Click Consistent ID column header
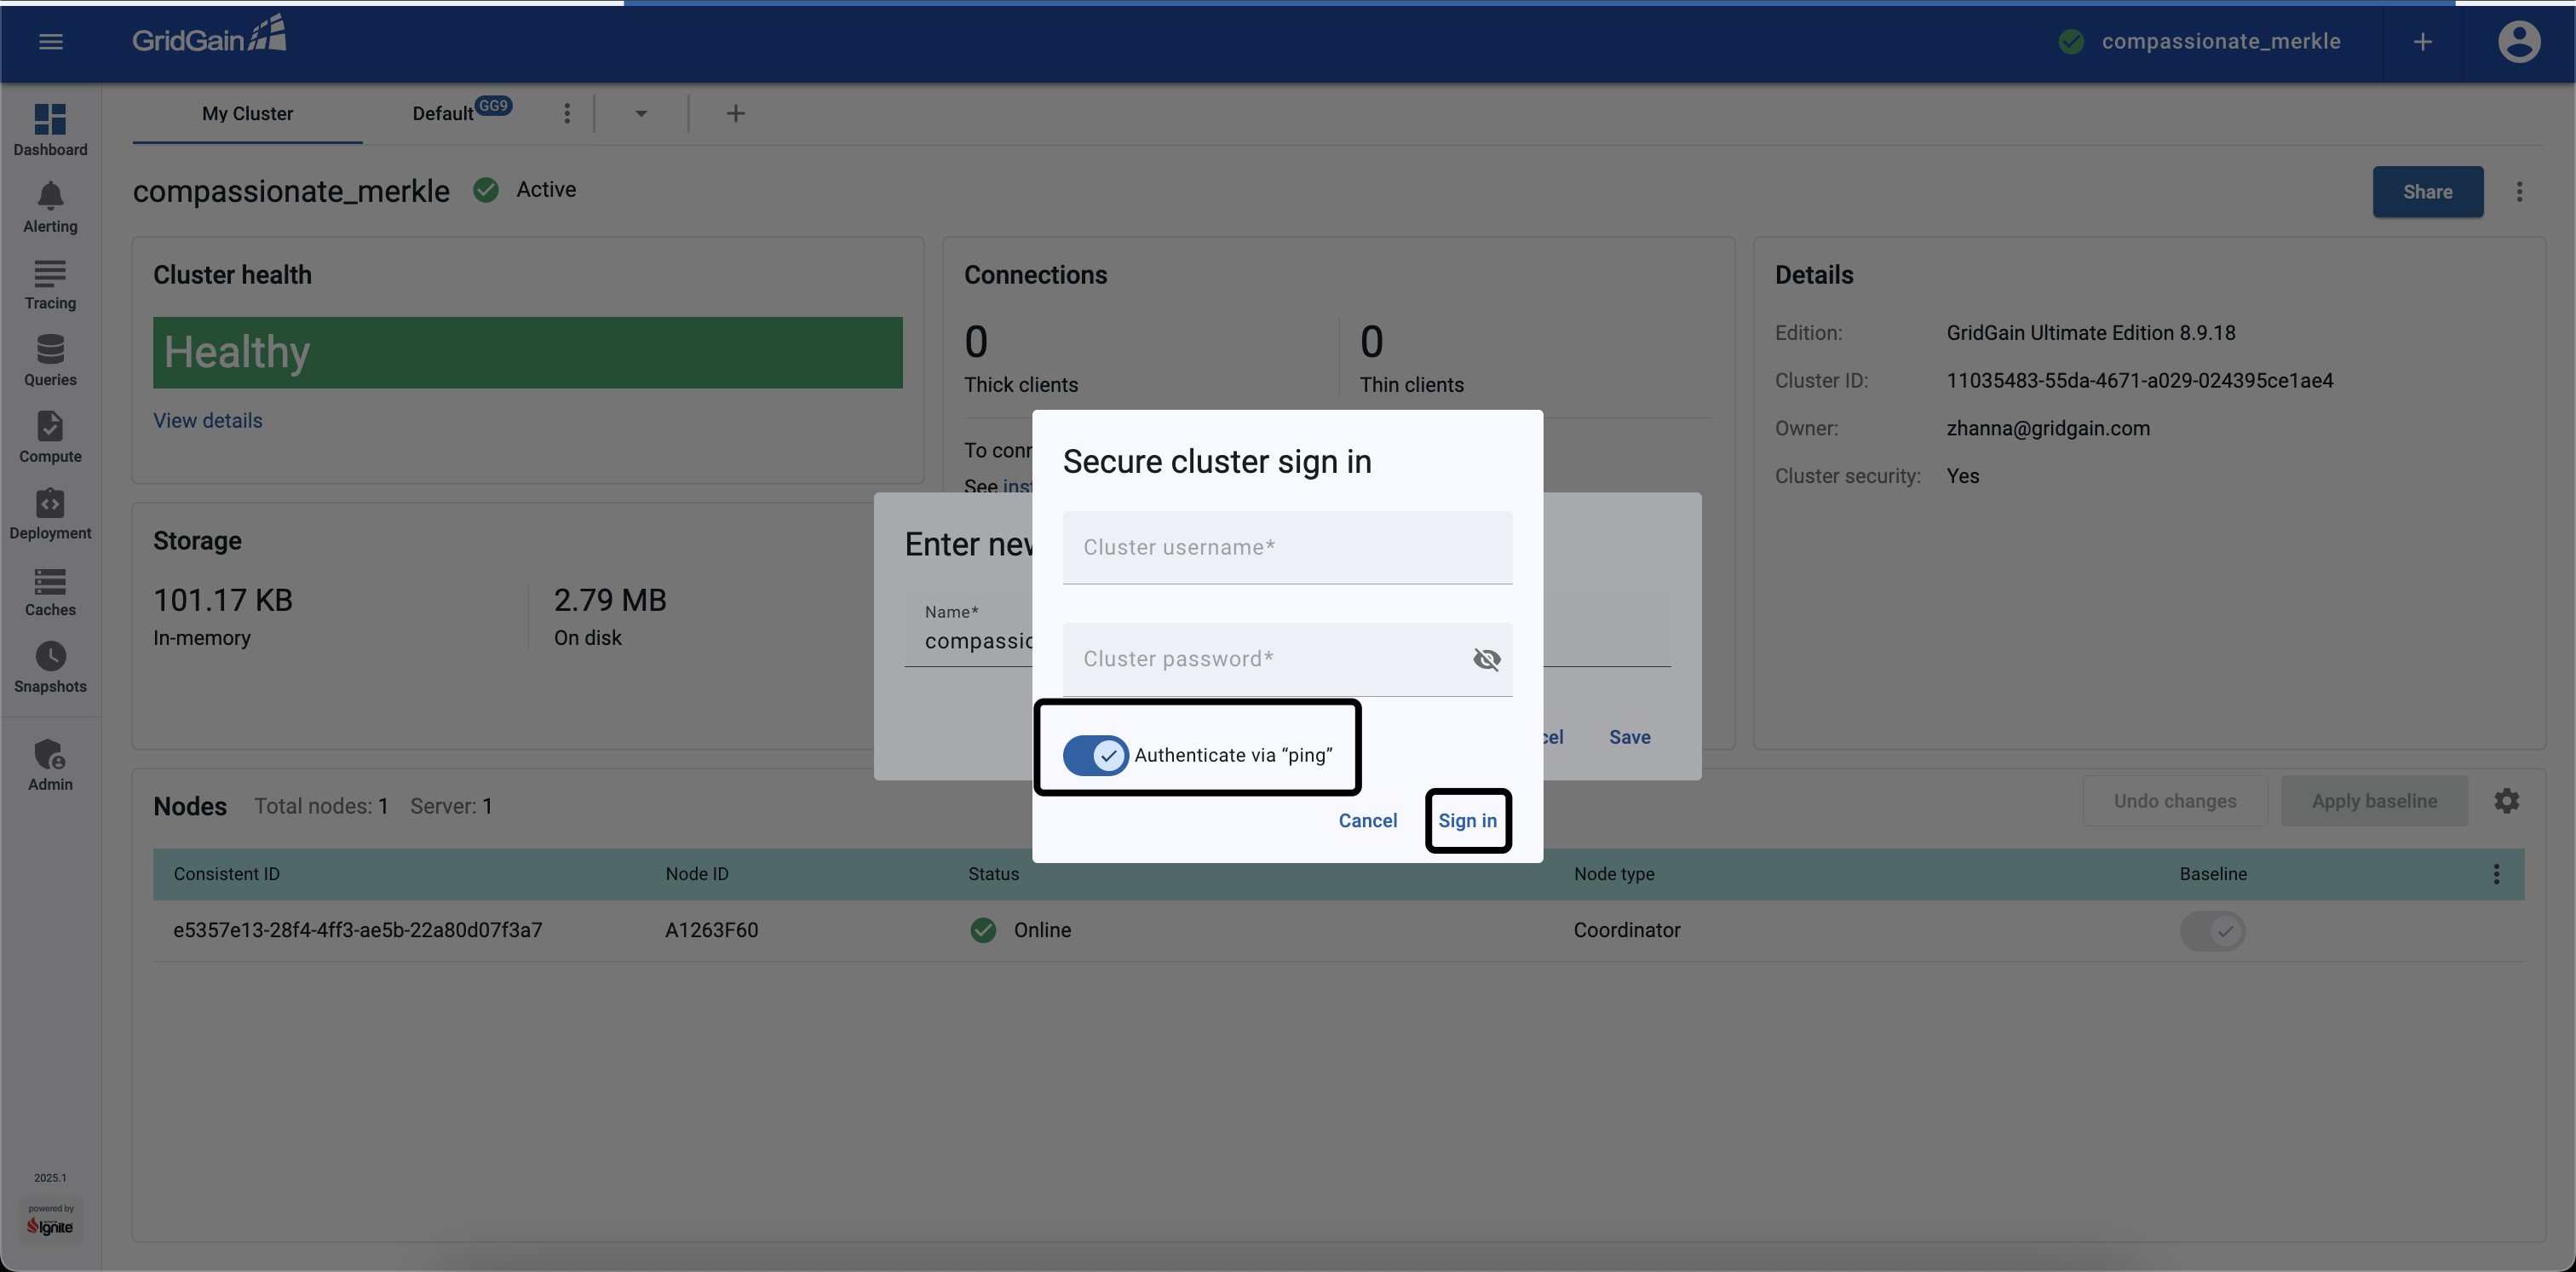Screen dimensions: 2576x1272 point(226,874)
